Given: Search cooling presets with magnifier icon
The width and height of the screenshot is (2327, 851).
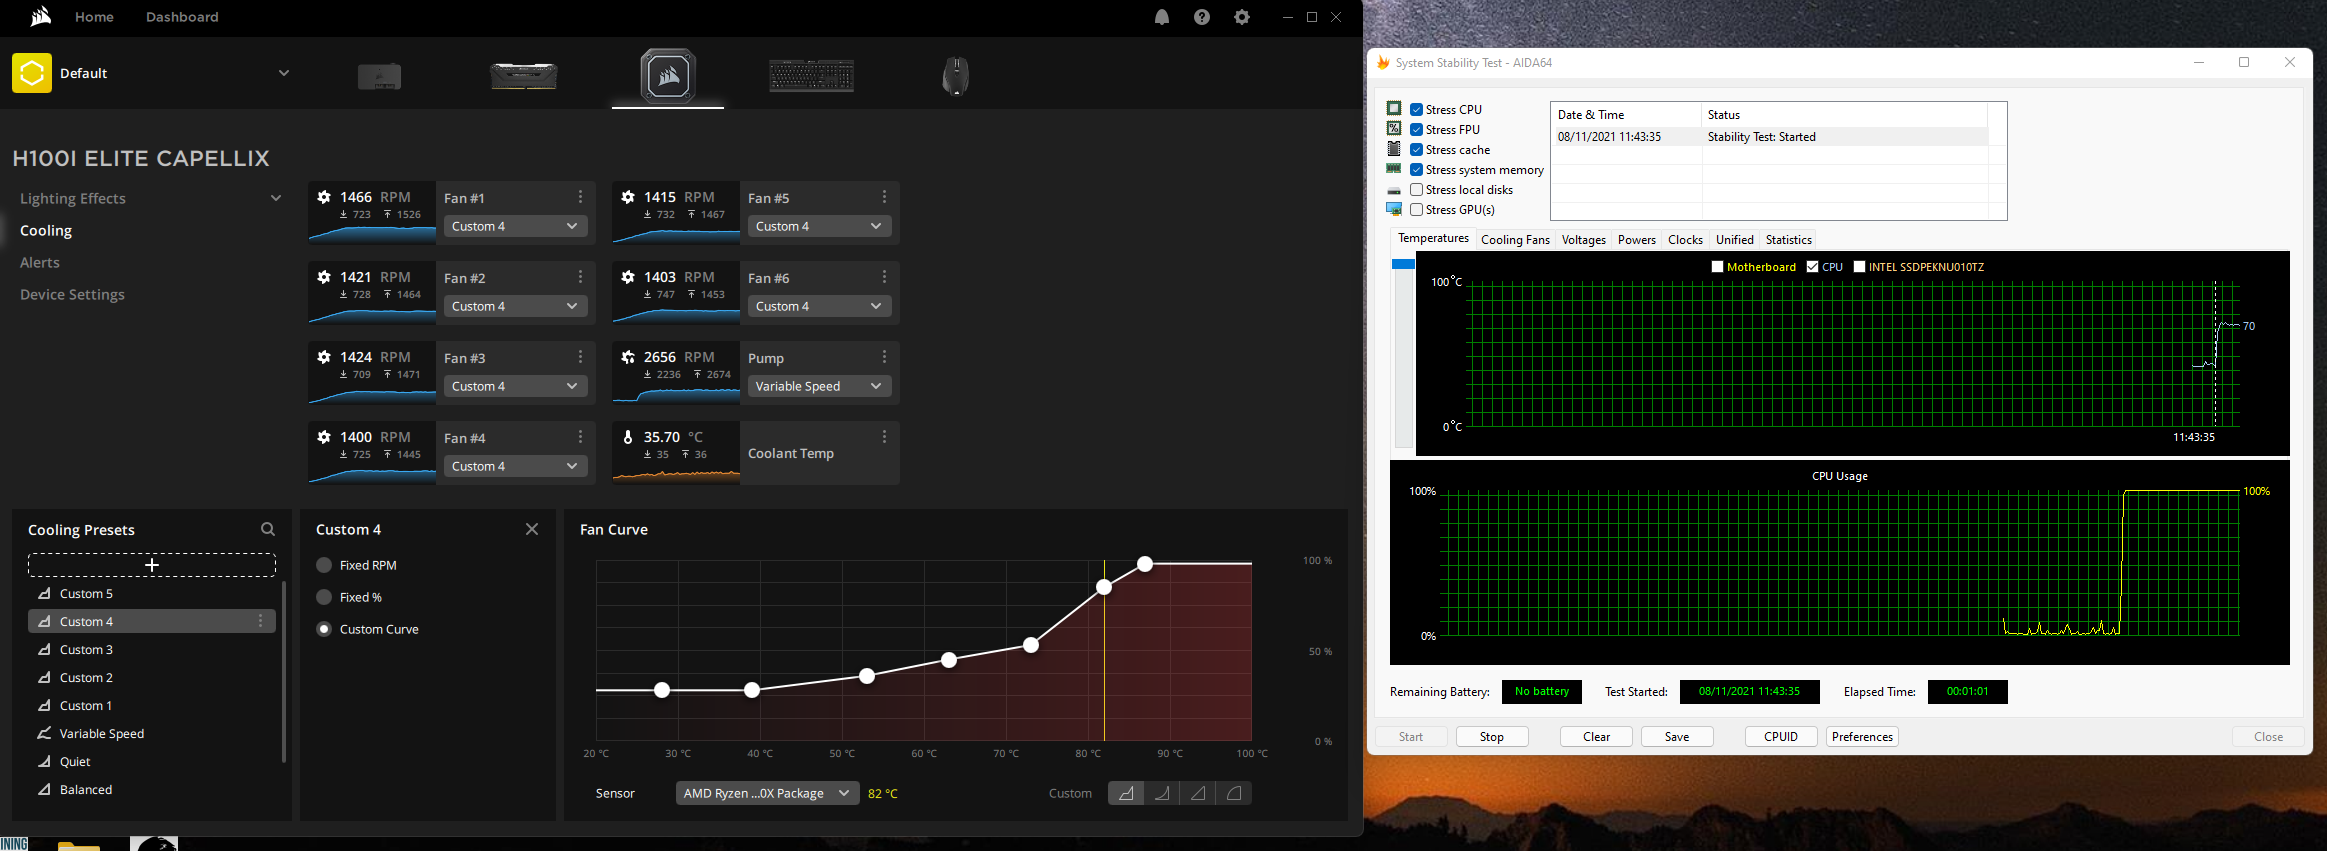Looking at the screenshot, I should pyautogui.click(x=268, y=529).
